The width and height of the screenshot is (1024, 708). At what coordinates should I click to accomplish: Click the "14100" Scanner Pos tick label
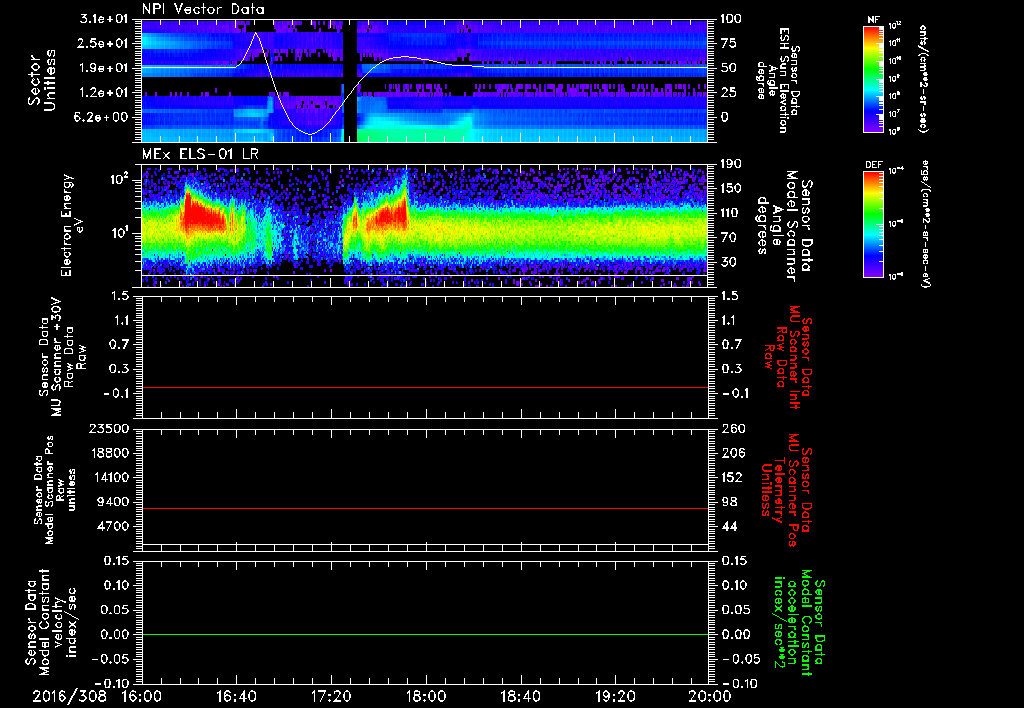point(109,477)
